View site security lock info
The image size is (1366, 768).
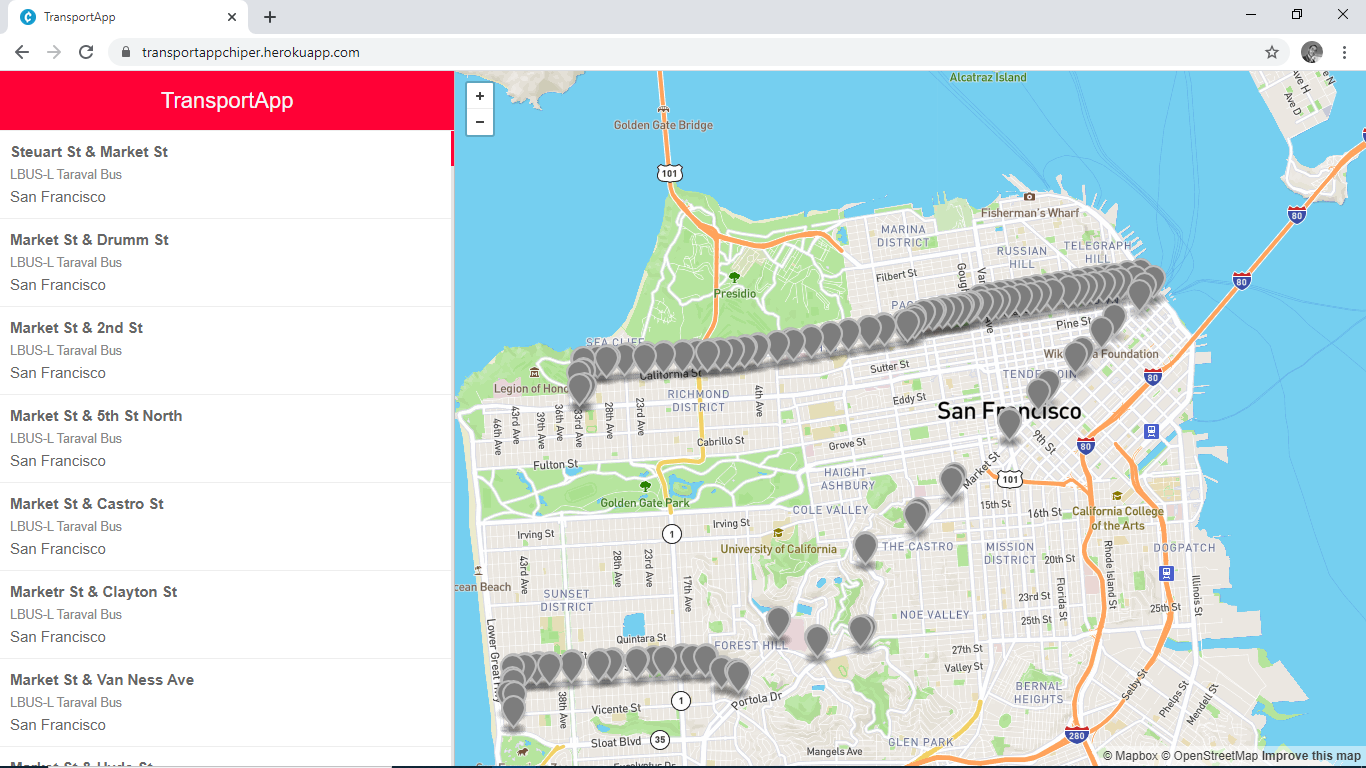(126, 52)
